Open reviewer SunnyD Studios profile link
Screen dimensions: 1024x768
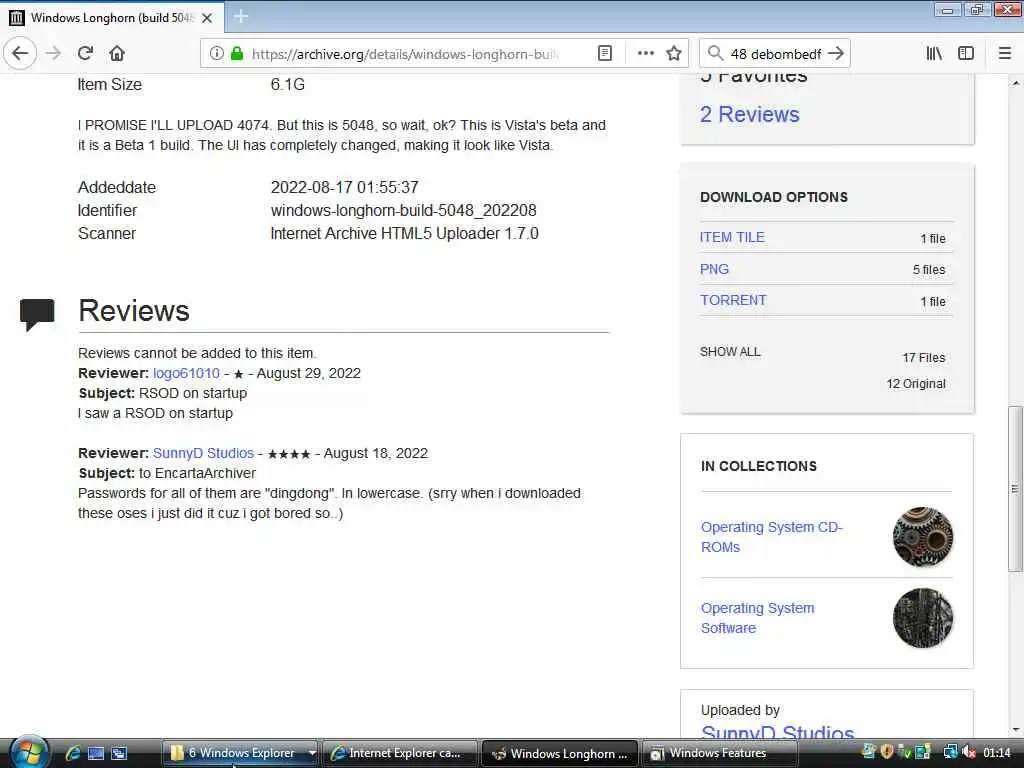coord(203,453)
